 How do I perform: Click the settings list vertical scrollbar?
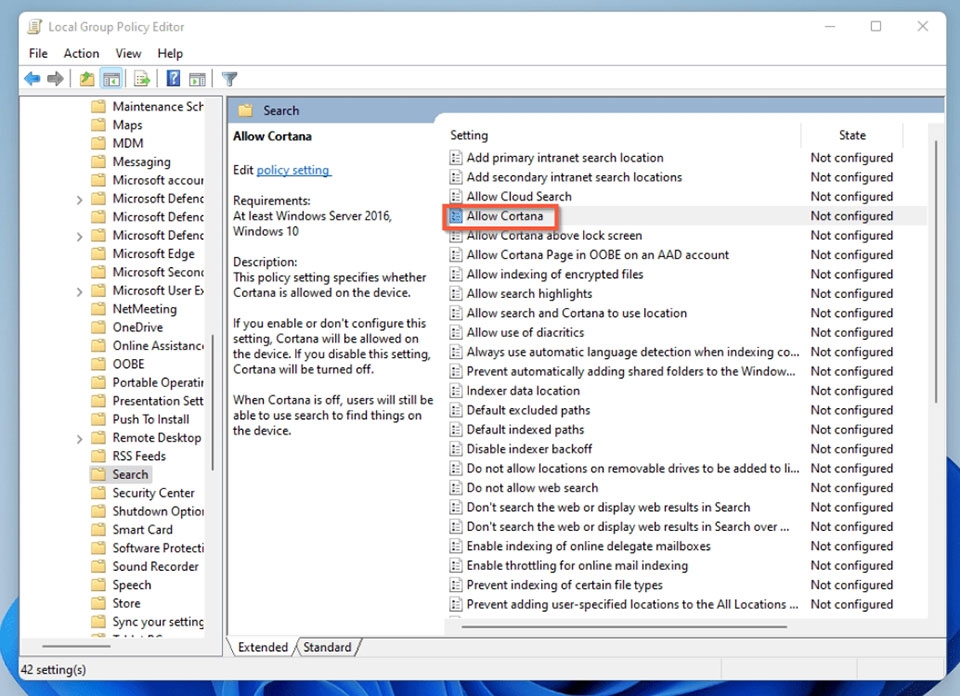pyautogui.click(x=936, y=272)
